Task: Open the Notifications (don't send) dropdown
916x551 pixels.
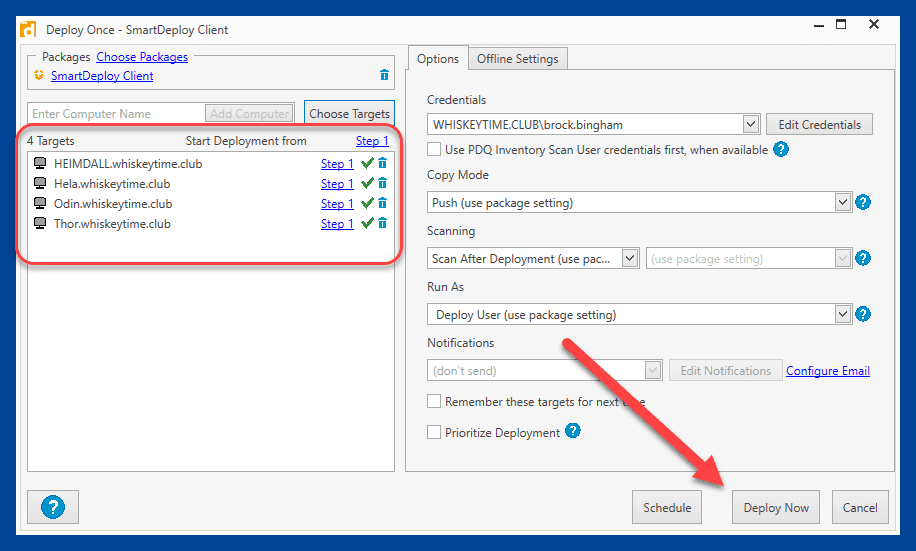Action: point(653,370)
